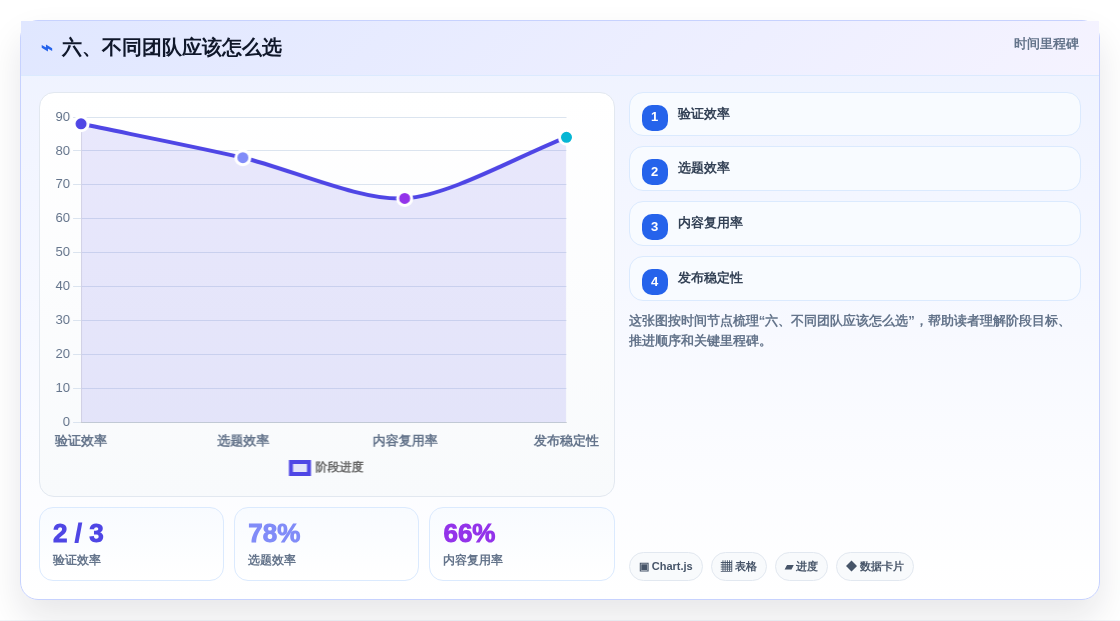Select the 验证效率 data point on the chart

click(x=81, y=124)
